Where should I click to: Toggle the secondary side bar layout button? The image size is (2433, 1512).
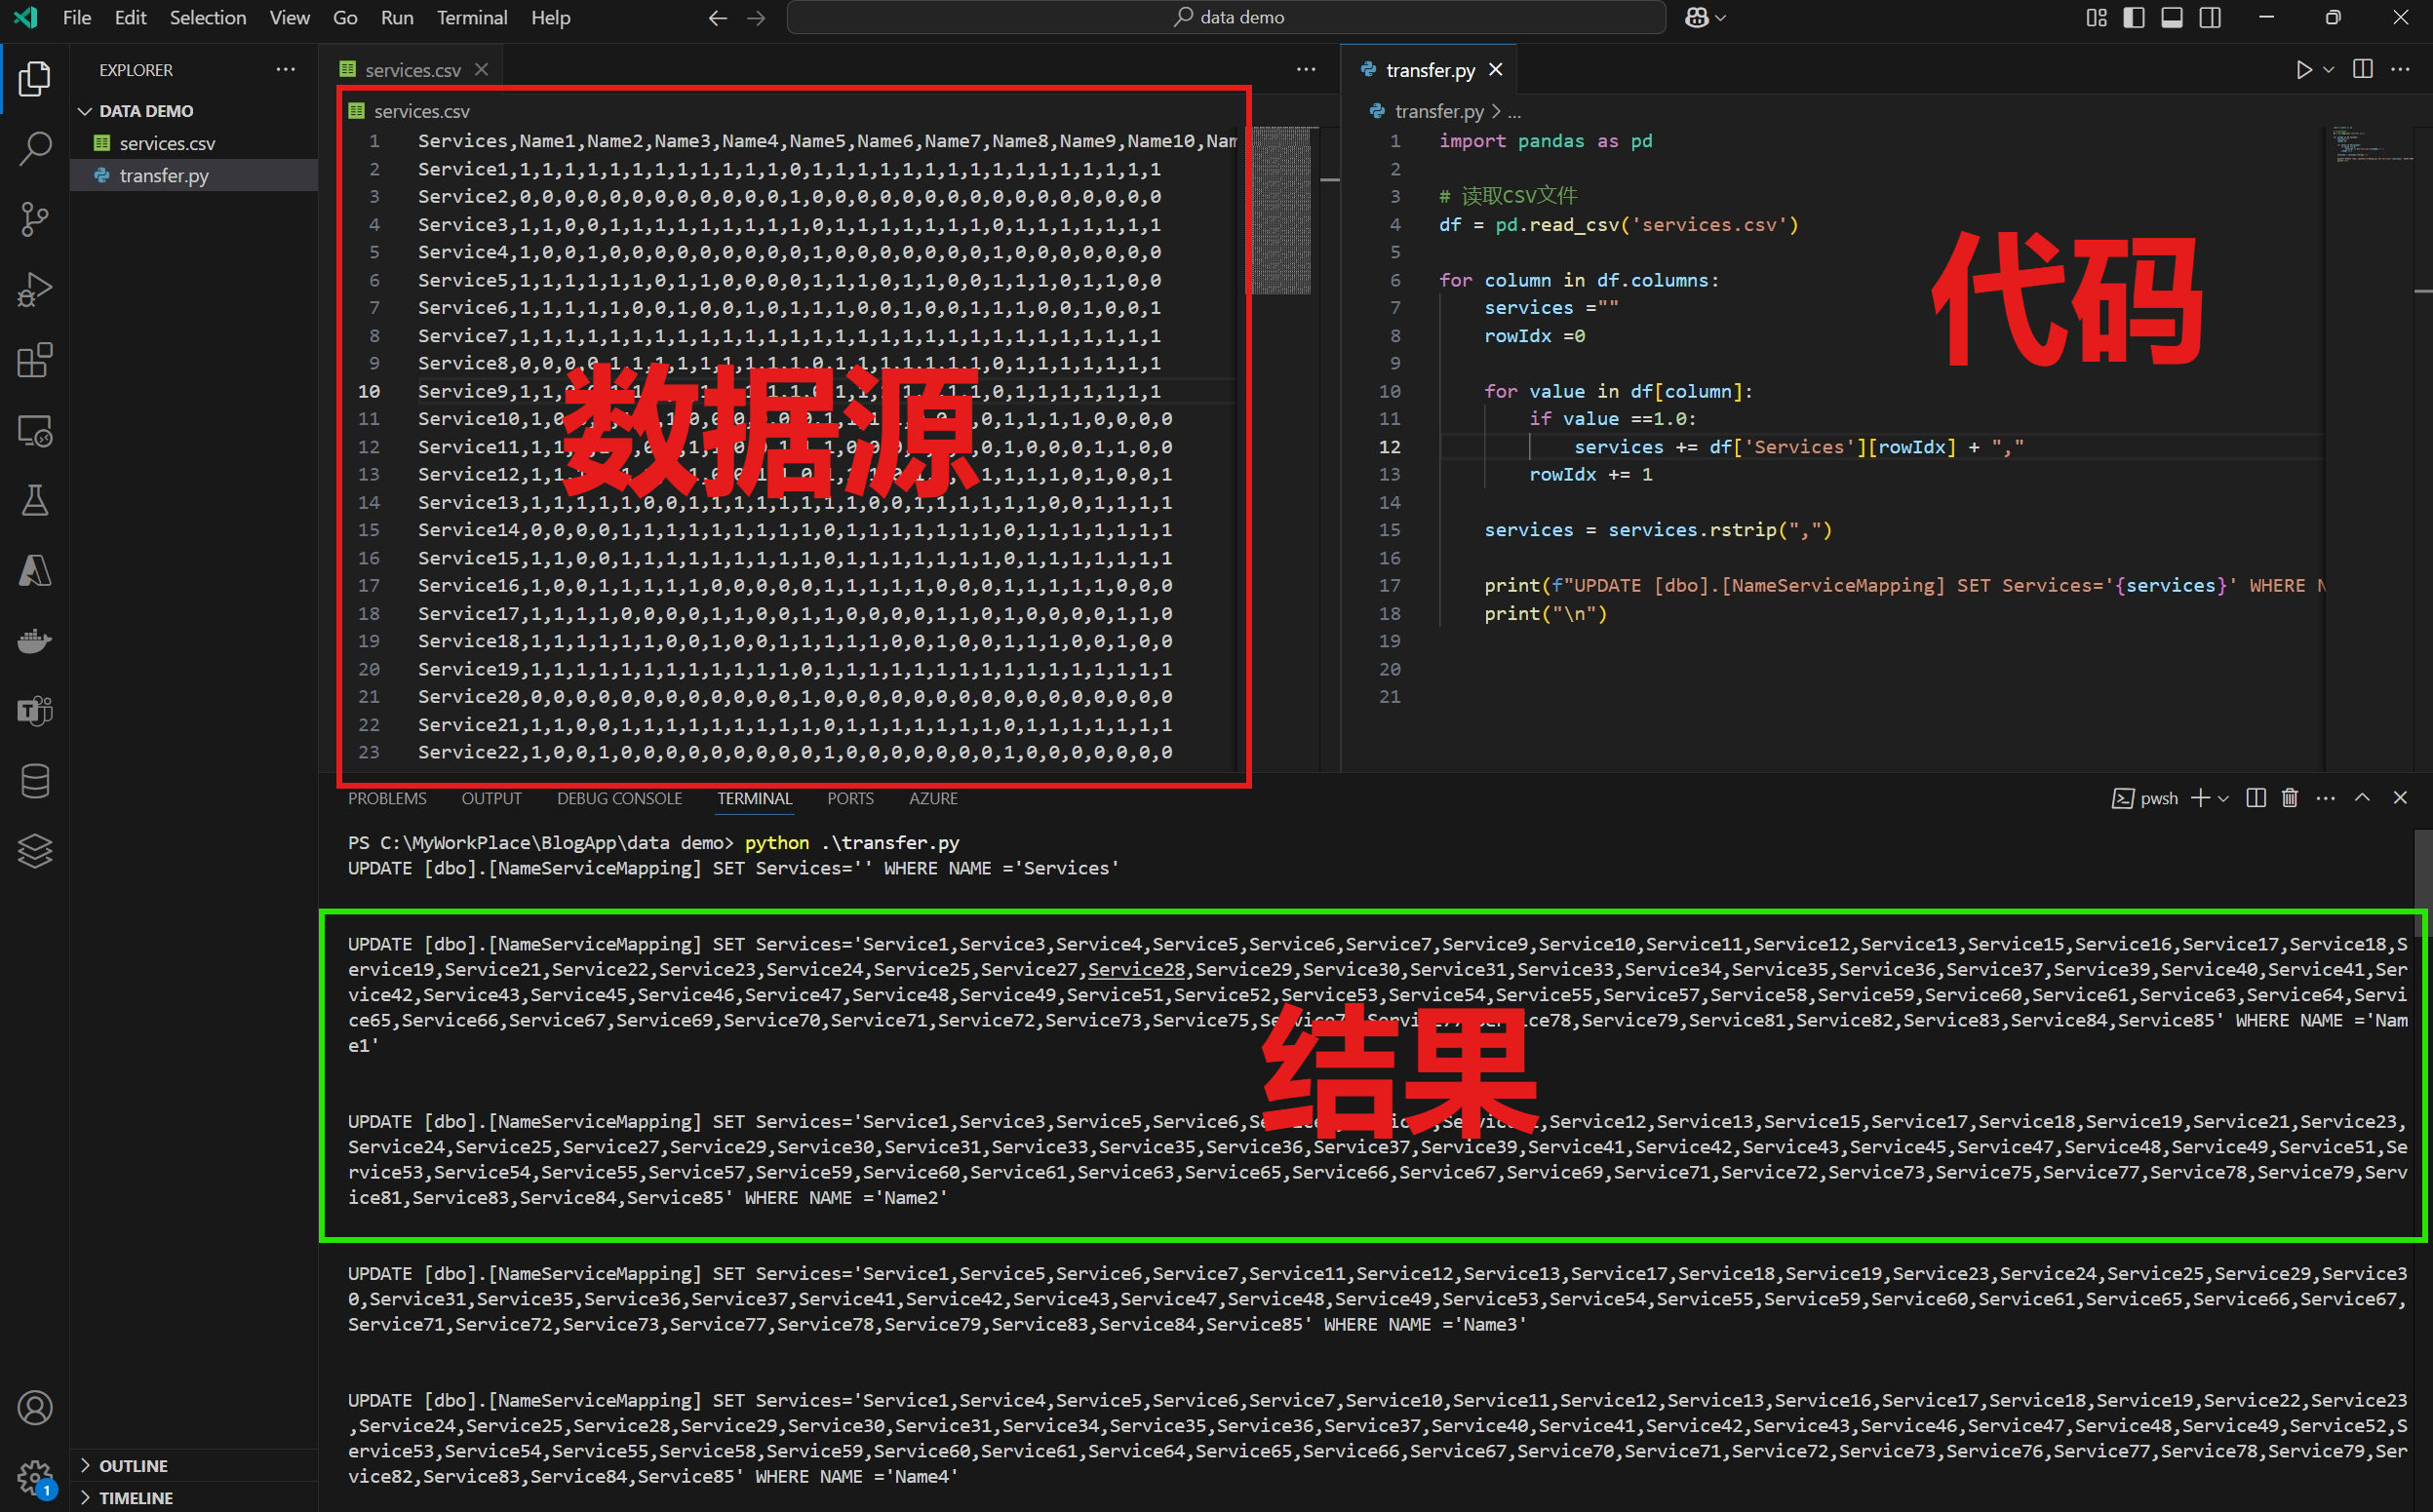2210,18
